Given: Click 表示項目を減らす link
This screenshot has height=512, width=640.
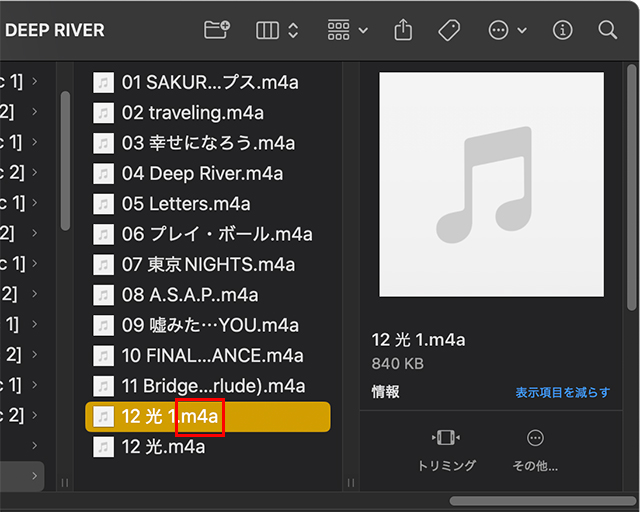Looking at the screenshot, I should coord(562,392).
